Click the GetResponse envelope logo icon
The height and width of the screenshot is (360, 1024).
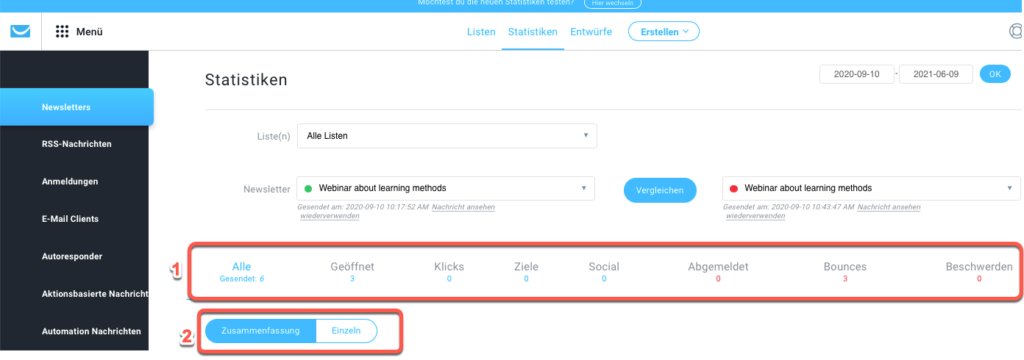pyautogui.click(x=20, y=31)
